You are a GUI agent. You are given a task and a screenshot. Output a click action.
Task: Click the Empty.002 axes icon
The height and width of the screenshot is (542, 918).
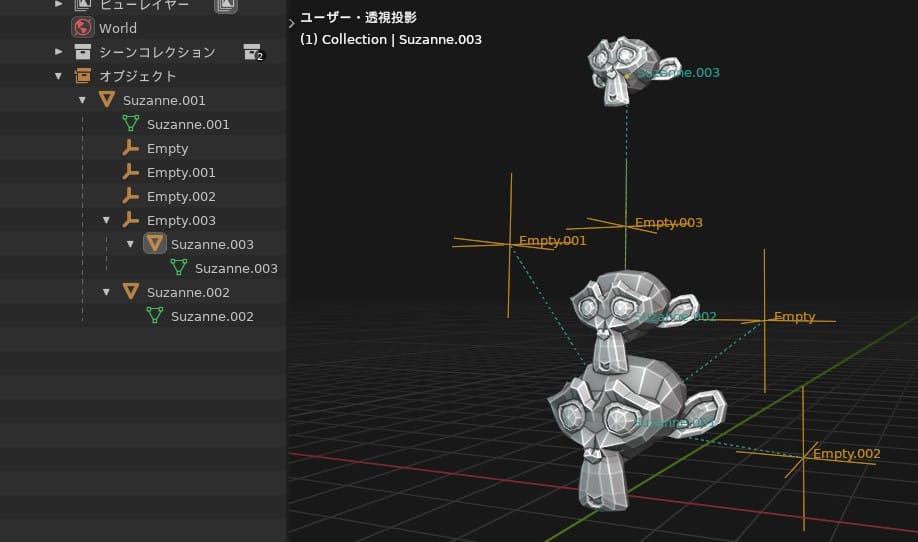[131, 196]
